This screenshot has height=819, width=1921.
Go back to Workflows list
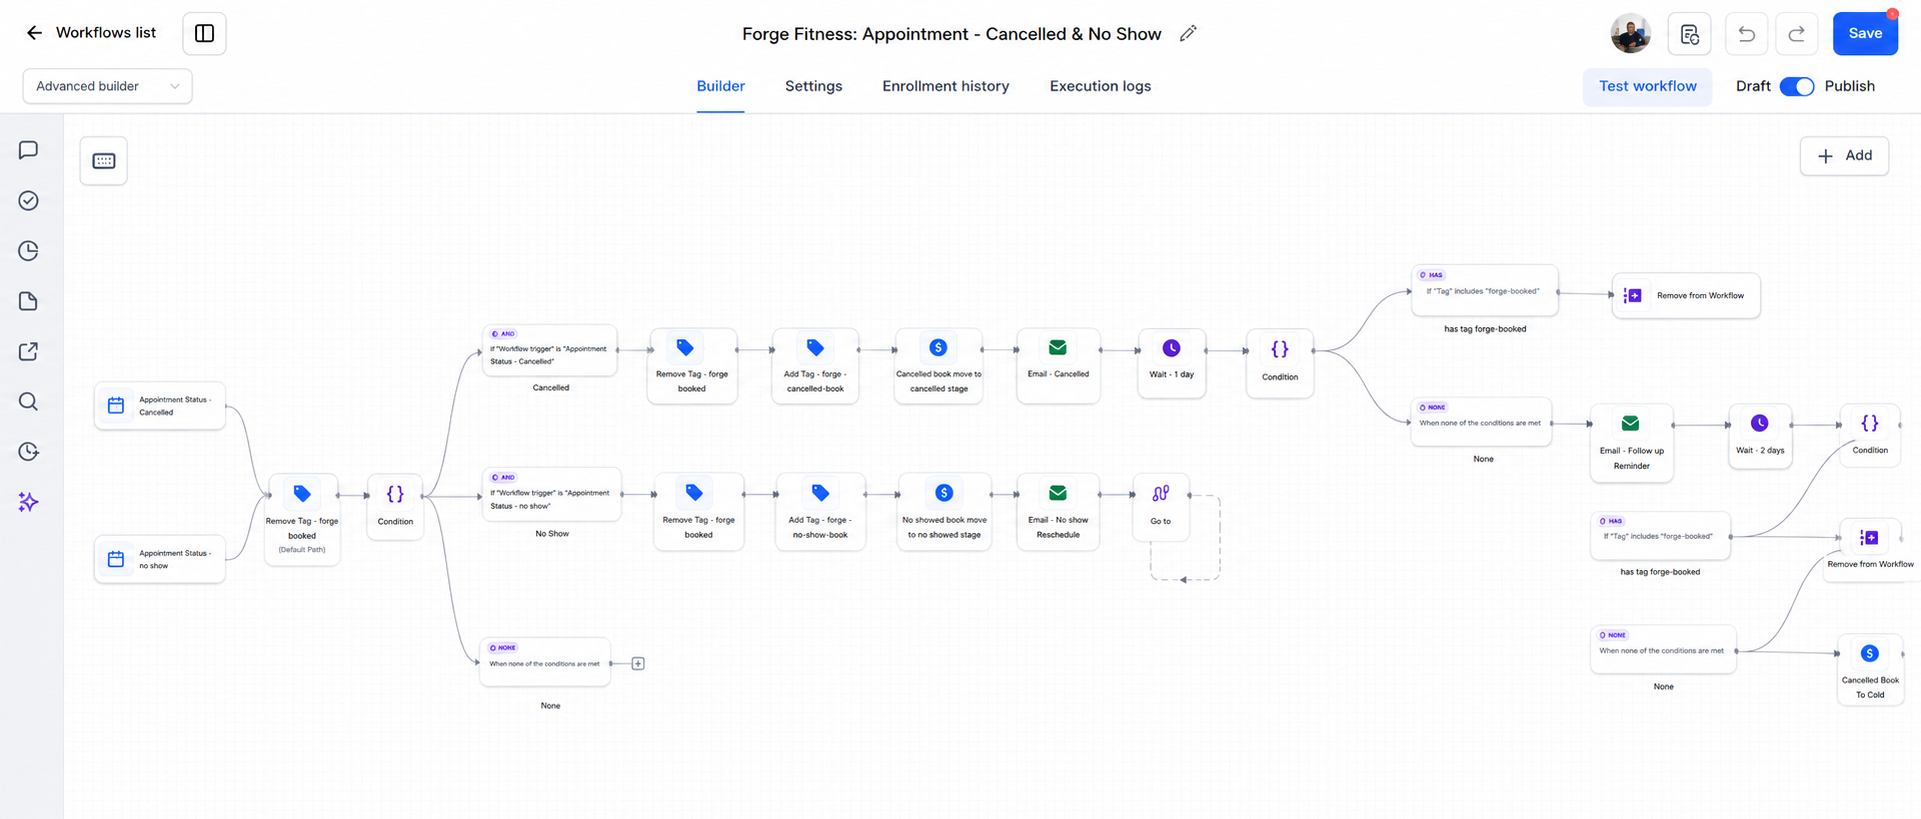(x=90, y=33)
